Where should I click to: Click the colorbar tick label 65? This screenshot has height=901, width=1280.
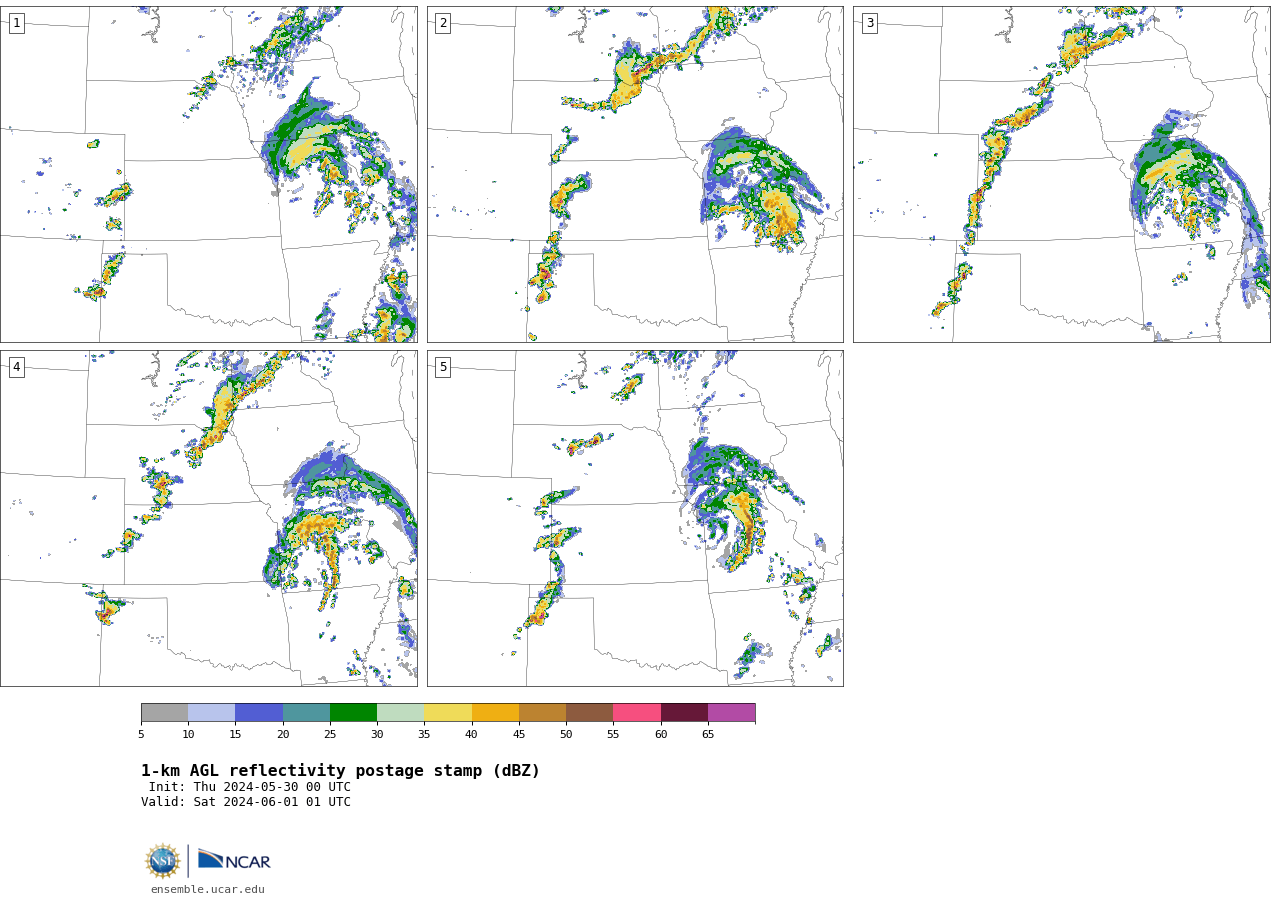pyautogui.click(x=708, y=735)
